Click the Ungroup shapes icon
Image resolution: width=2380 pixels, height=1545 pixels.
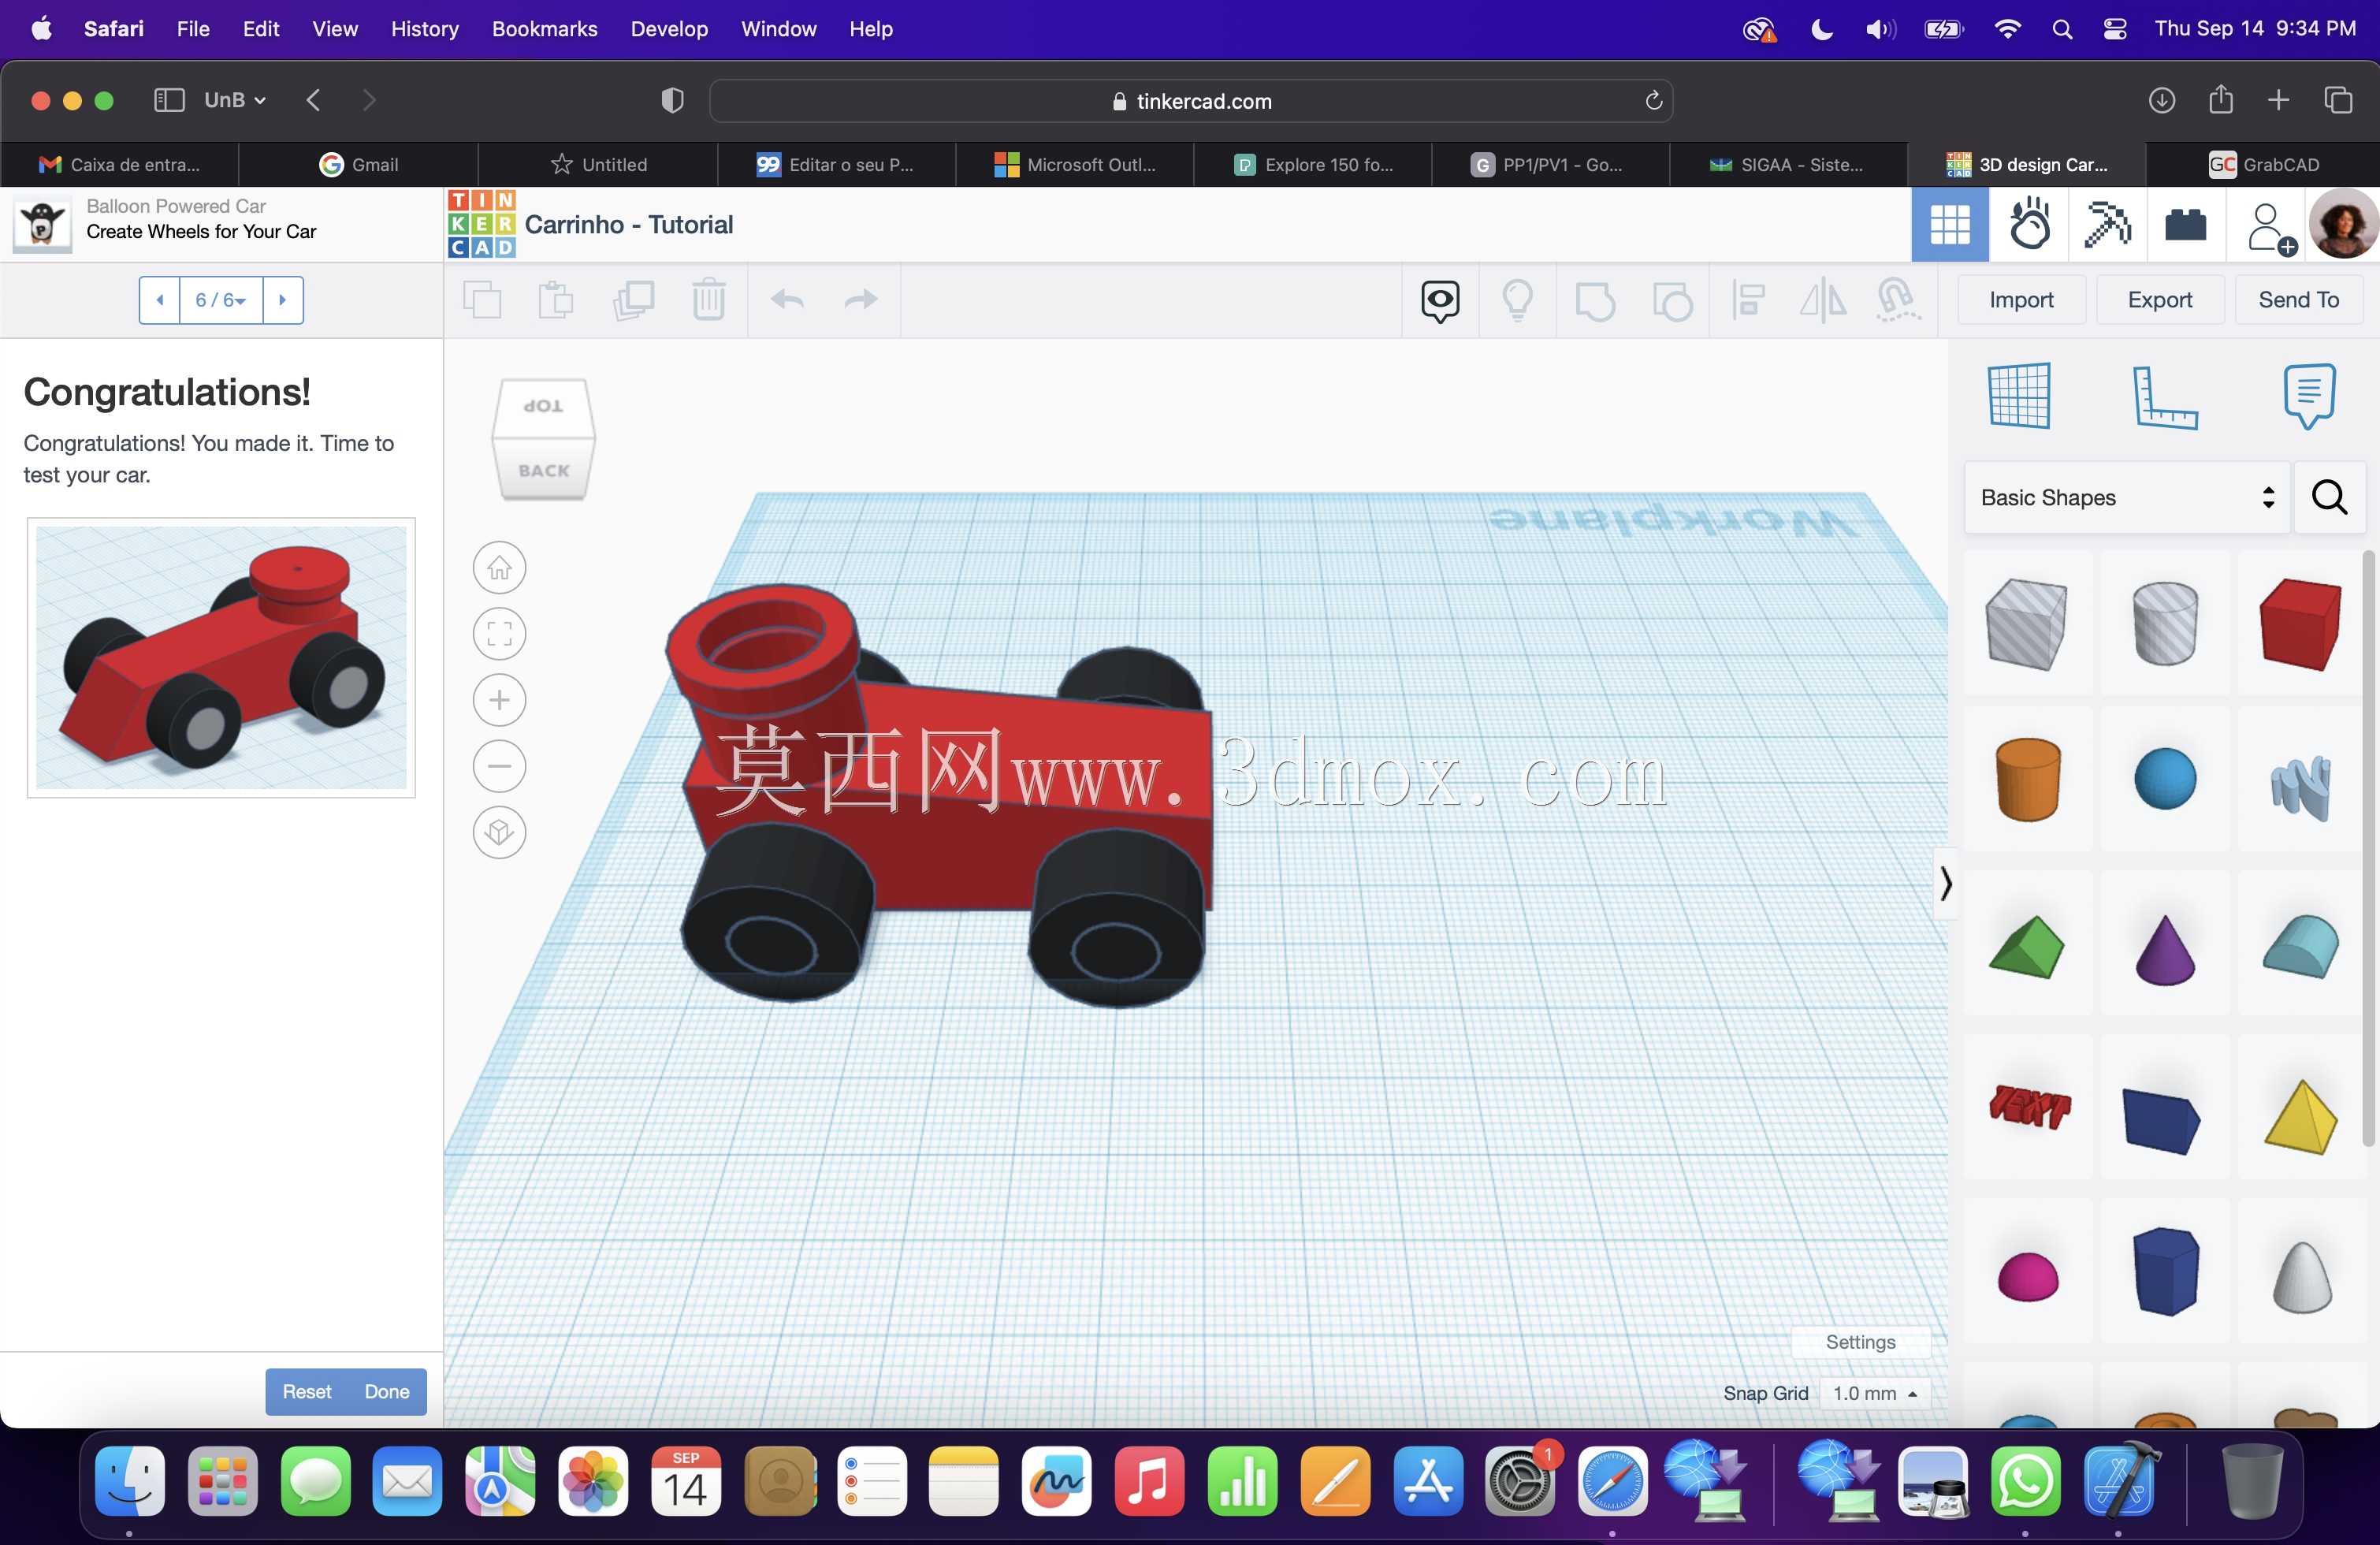(1672, 300)
